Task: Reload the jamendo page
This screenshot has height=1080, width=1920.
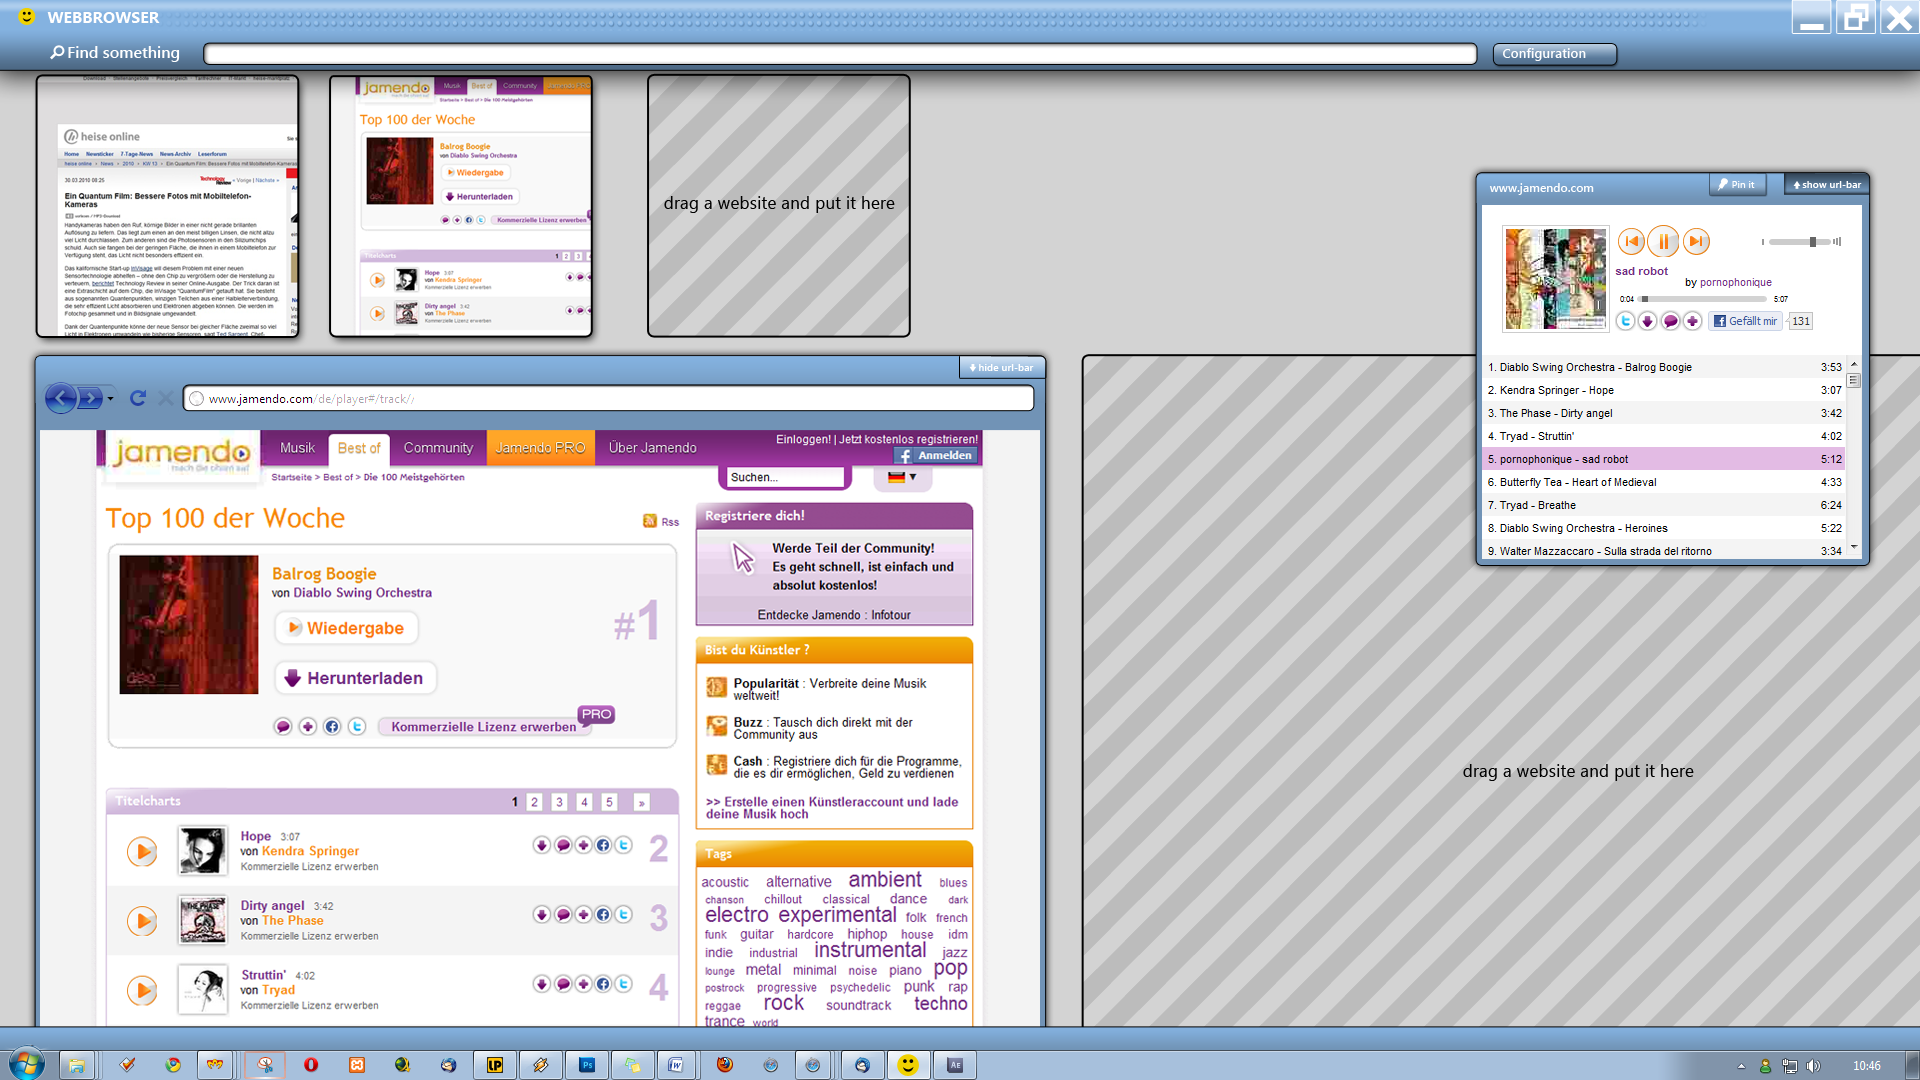Action: point(138,398)
